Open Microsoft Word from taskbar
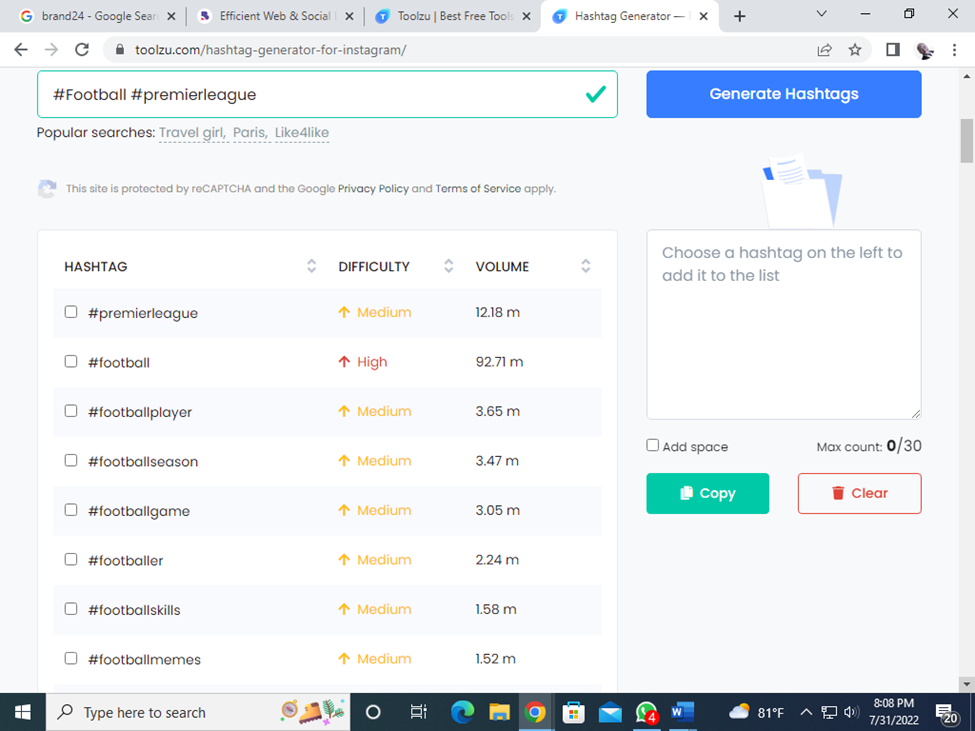 click(x=683, y=712)
